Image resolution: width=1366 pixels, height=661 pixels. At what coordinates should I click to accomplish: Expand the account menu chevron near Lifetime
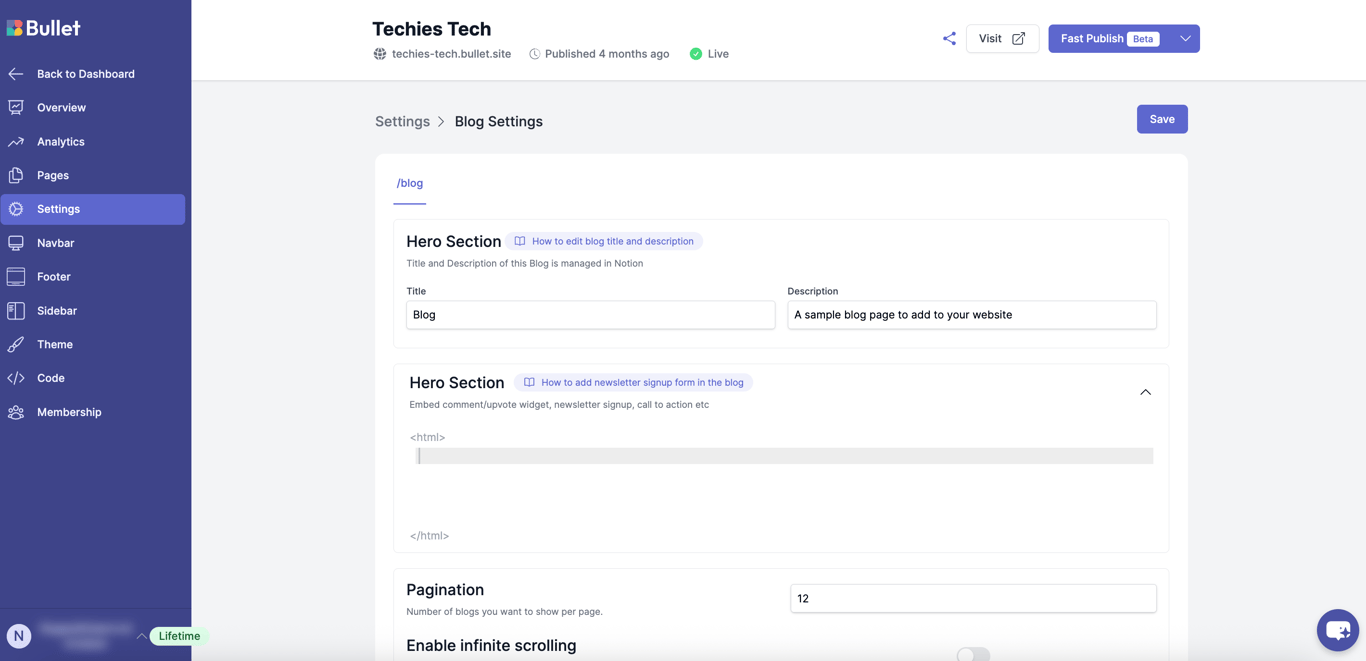point(141,636)
